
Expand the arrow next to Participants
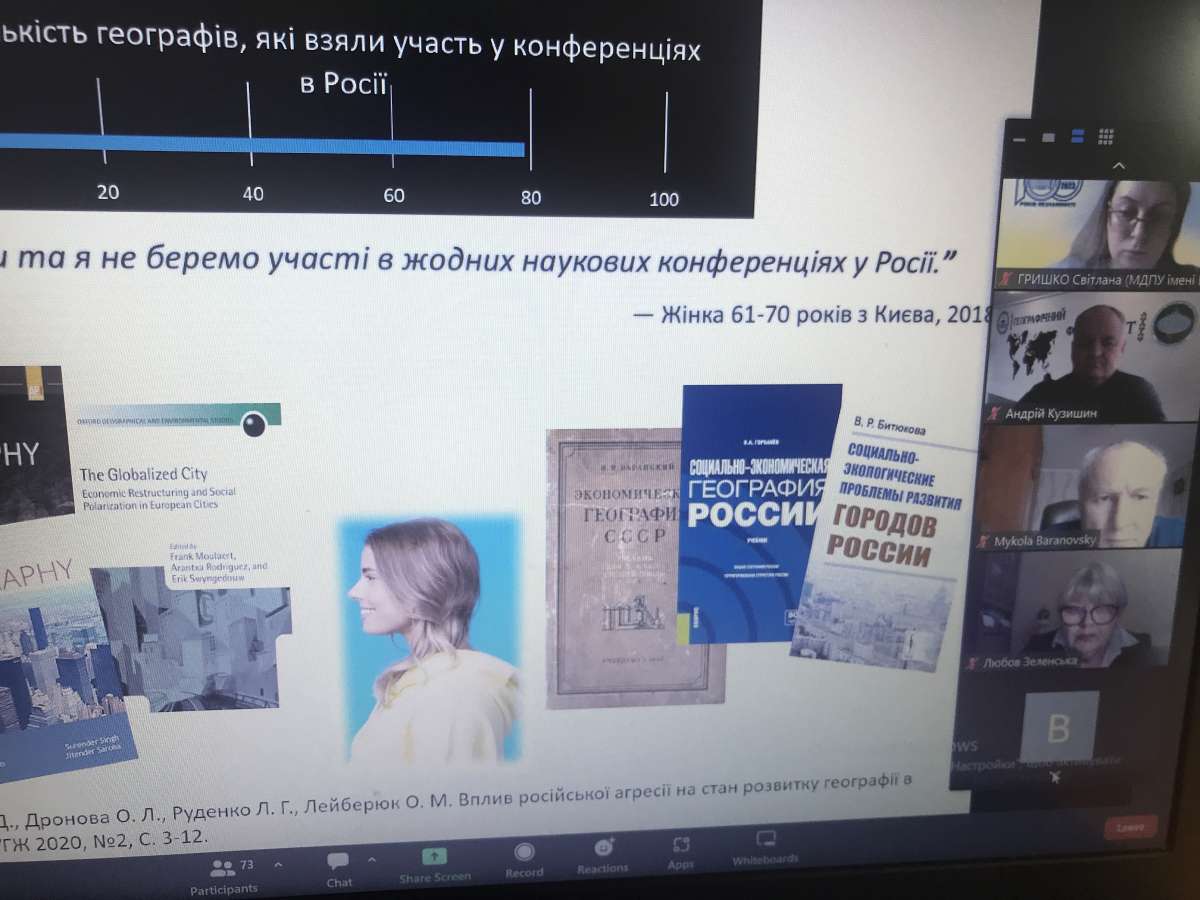(x=278, y=864)
